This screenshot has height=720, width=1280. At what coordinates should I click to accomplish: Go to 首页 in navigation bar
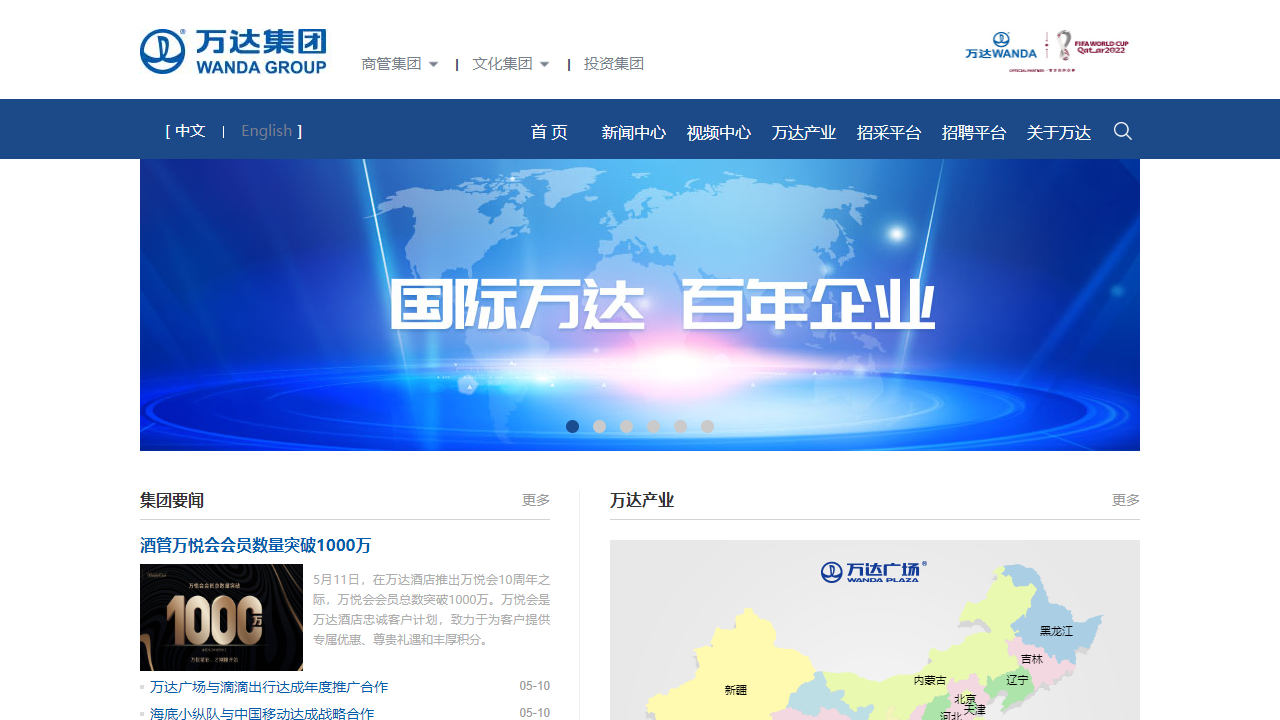pyautogui.click(x=549, y=132)
